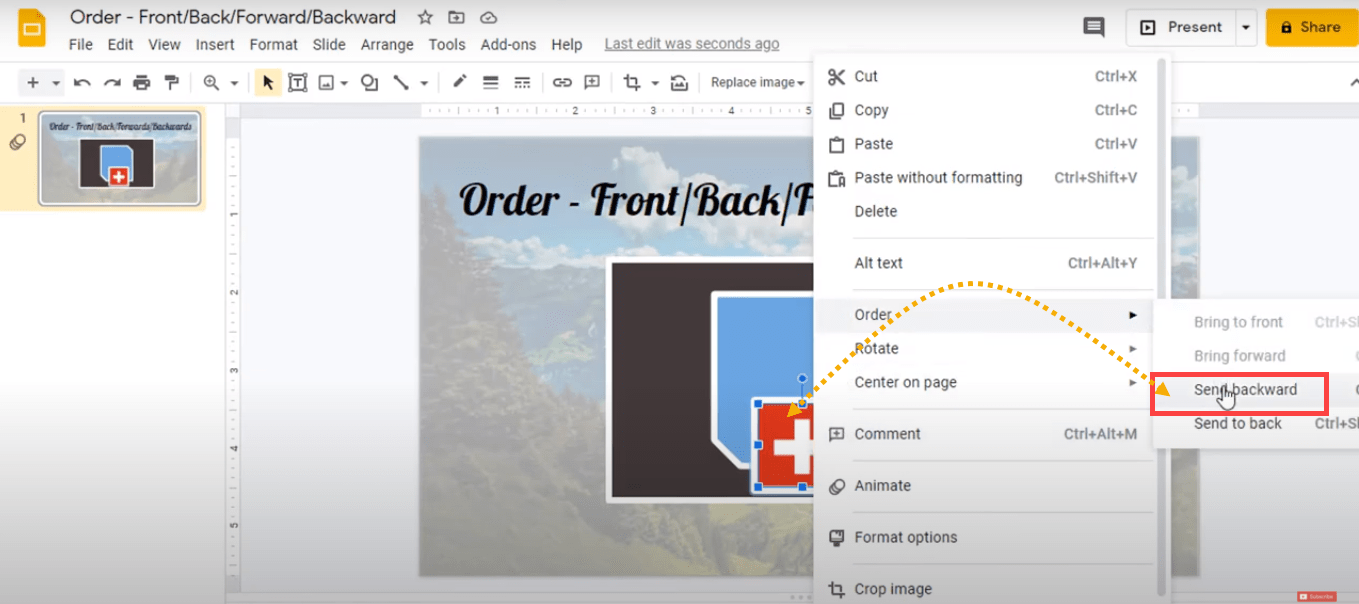
Task: Open the Arrange menu
Action: [x=387, y=44]
